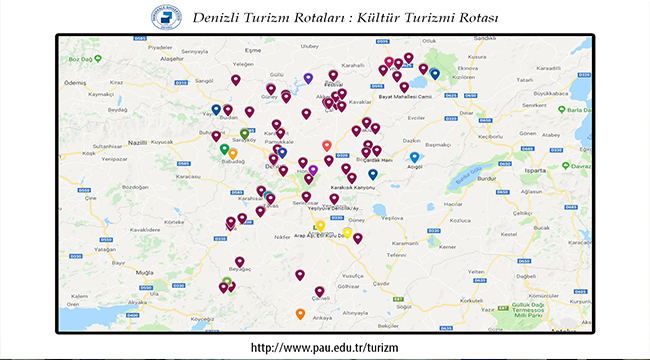Select the Muğla city label
The image size is (650, 360).
pos(145,272)
